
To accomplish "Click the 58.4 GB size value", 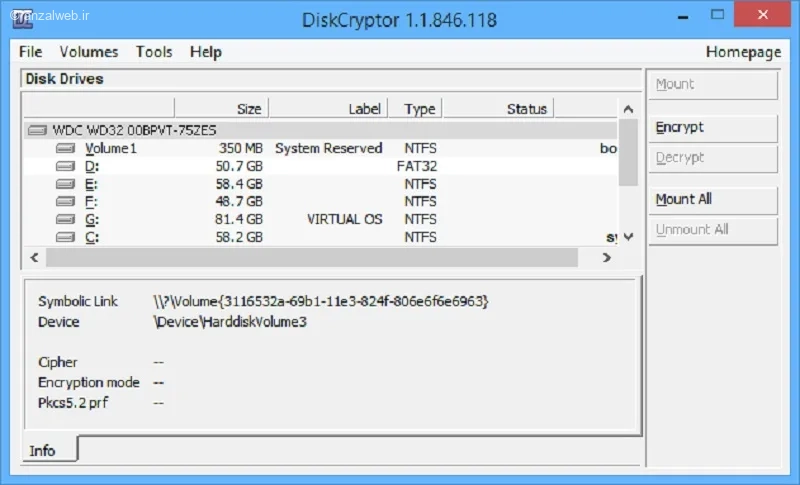I will click(239, 184).
